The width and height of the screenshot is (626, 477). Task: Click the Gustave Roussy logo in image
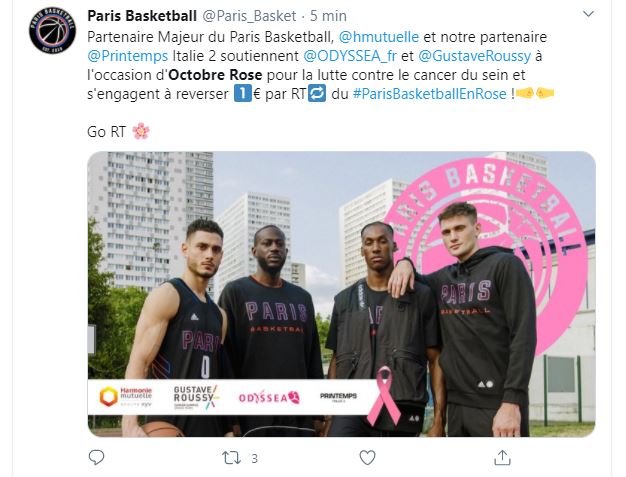point(196,397)
